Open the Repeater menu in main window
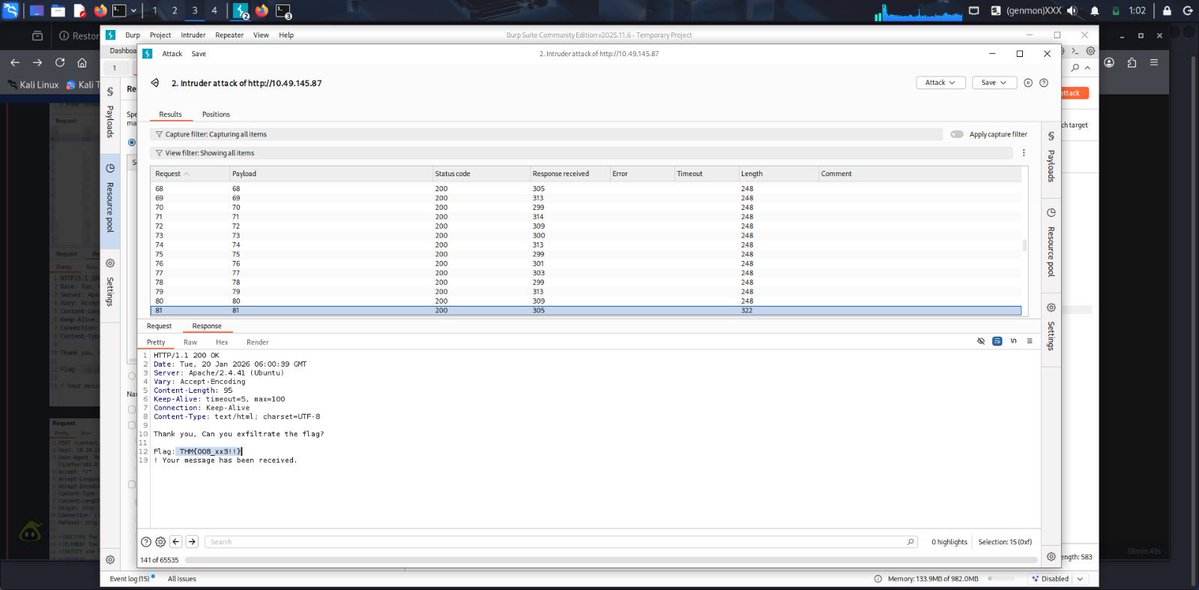The width and height of the screenshot is (1199, 590). (229, 35)
